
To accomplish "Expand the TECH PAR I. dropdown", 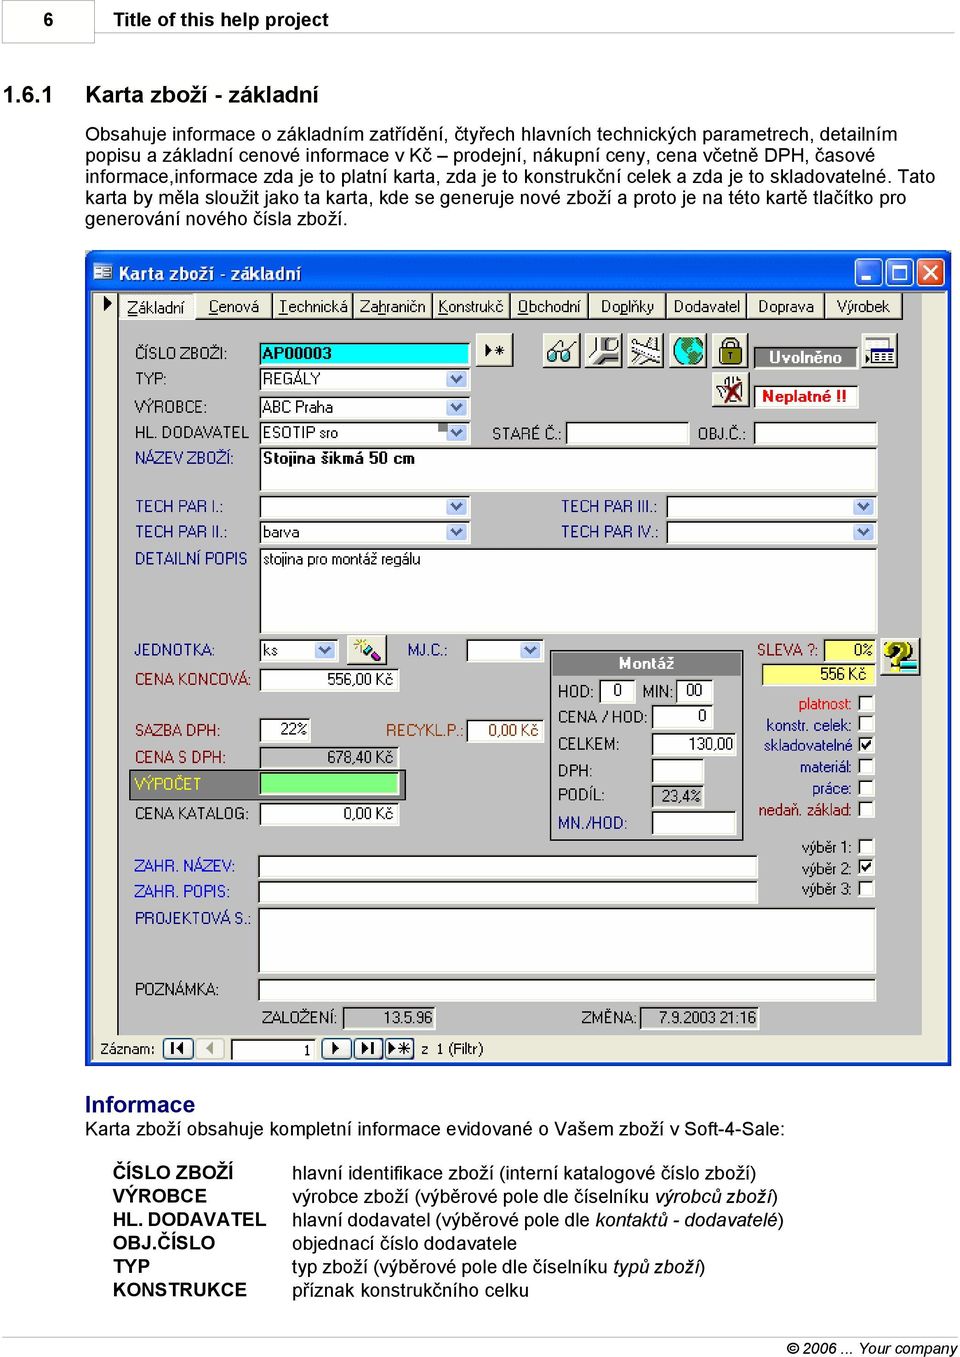I will coord(457,507).
